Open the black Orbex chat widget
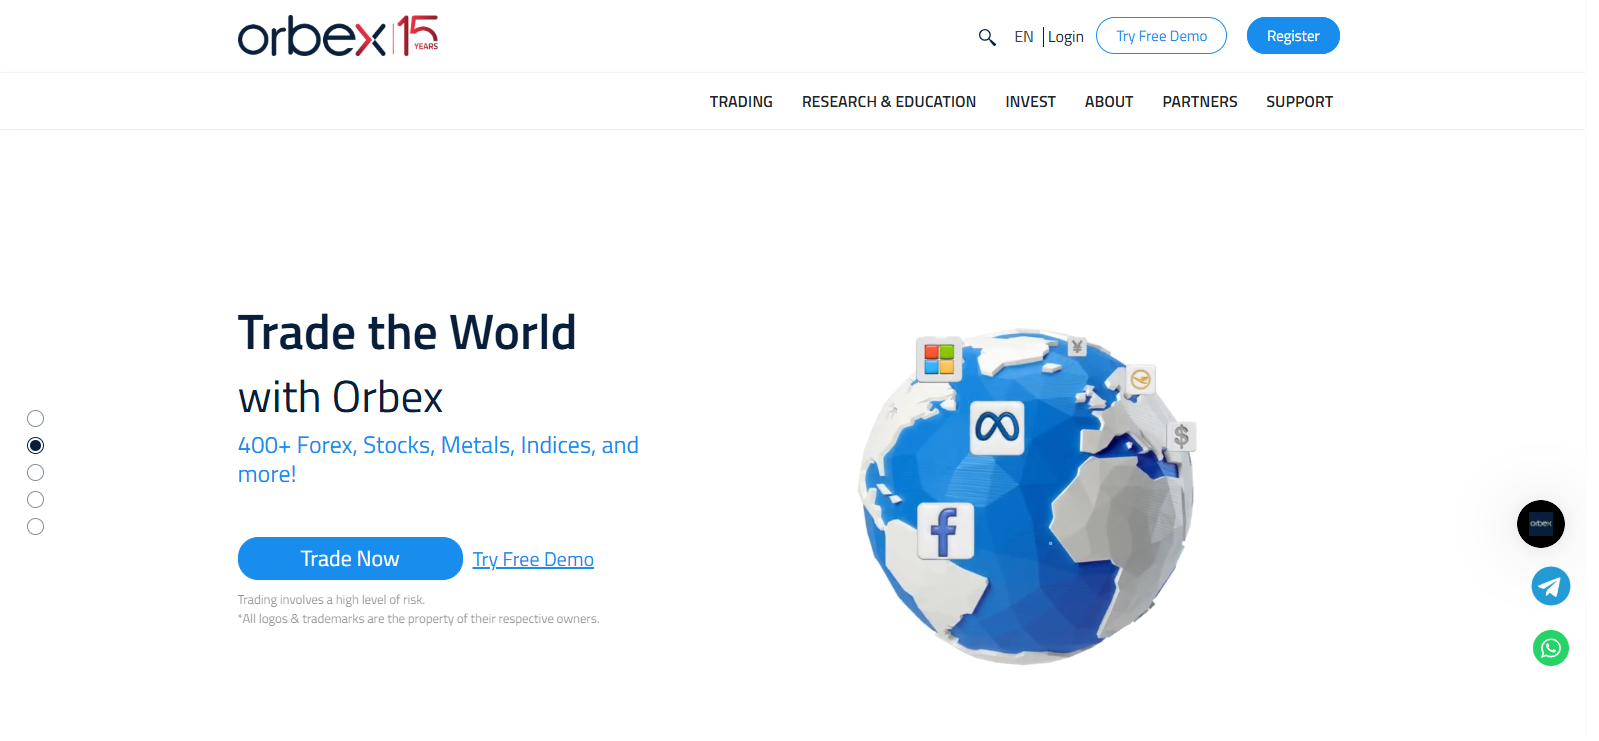Image resolution: width=1599 pixels, height=741 pixels. 1540,524
